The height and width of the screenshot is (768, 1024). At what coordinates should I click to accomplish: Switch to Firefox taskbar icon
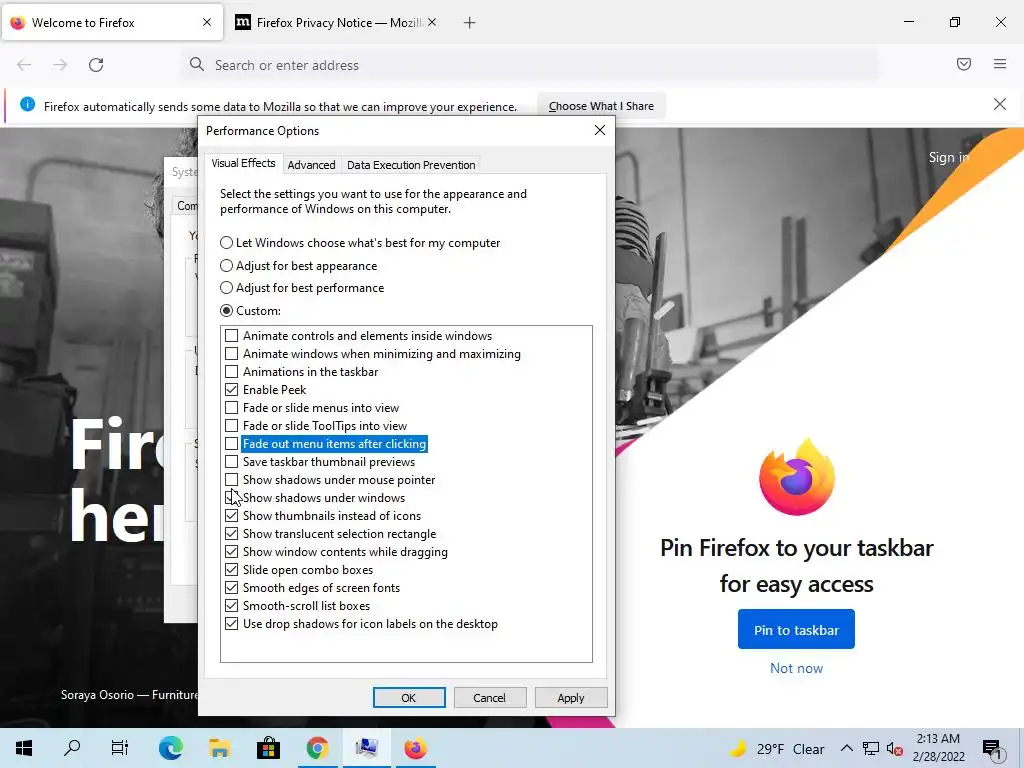click(x=415, y=748)
